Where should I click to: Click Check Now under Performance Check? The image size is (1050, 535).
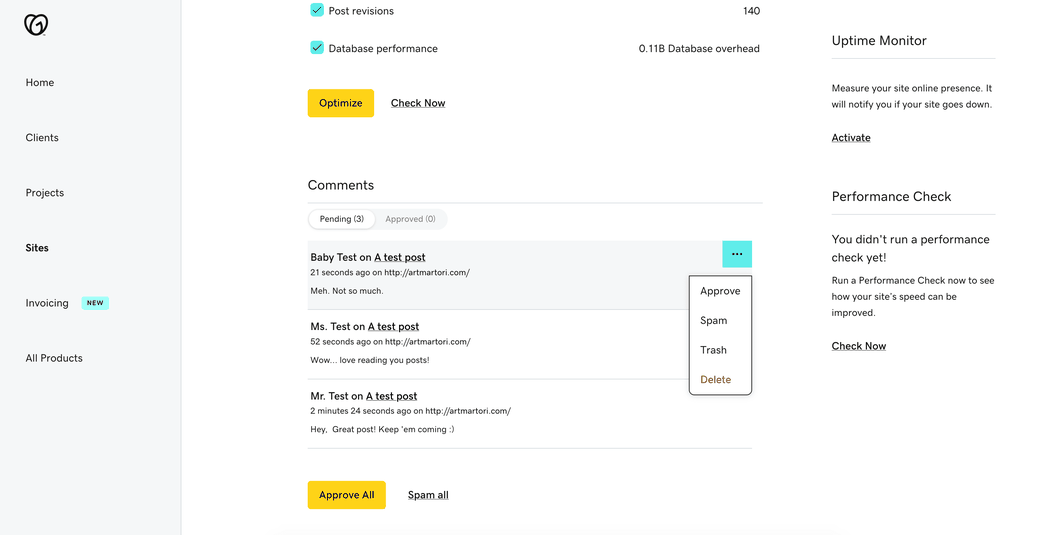858,346
